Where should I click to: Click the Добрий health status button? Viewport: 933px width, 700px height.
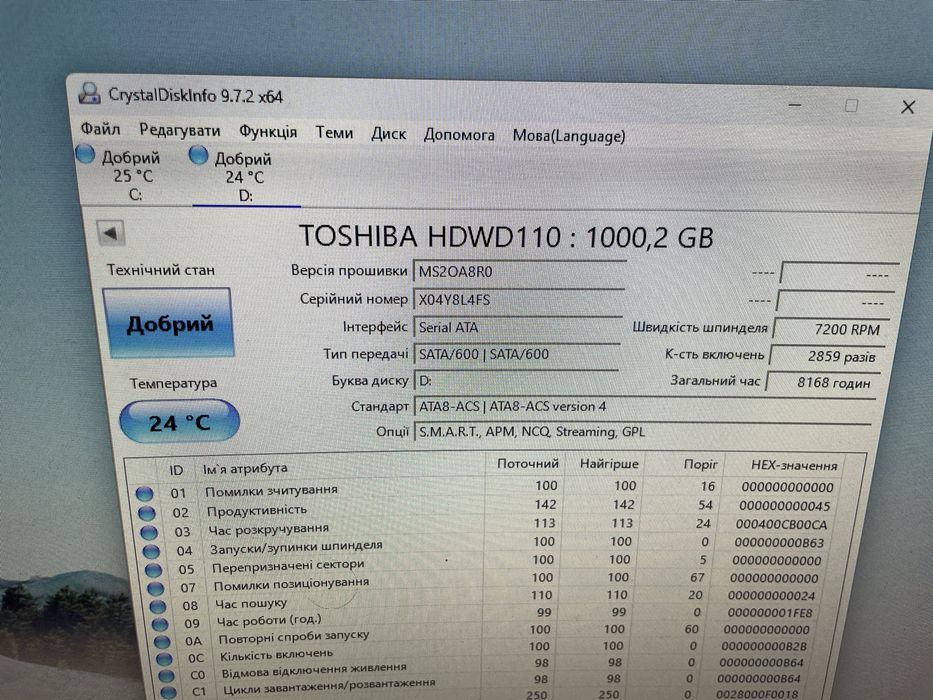(x=169, y=323)
